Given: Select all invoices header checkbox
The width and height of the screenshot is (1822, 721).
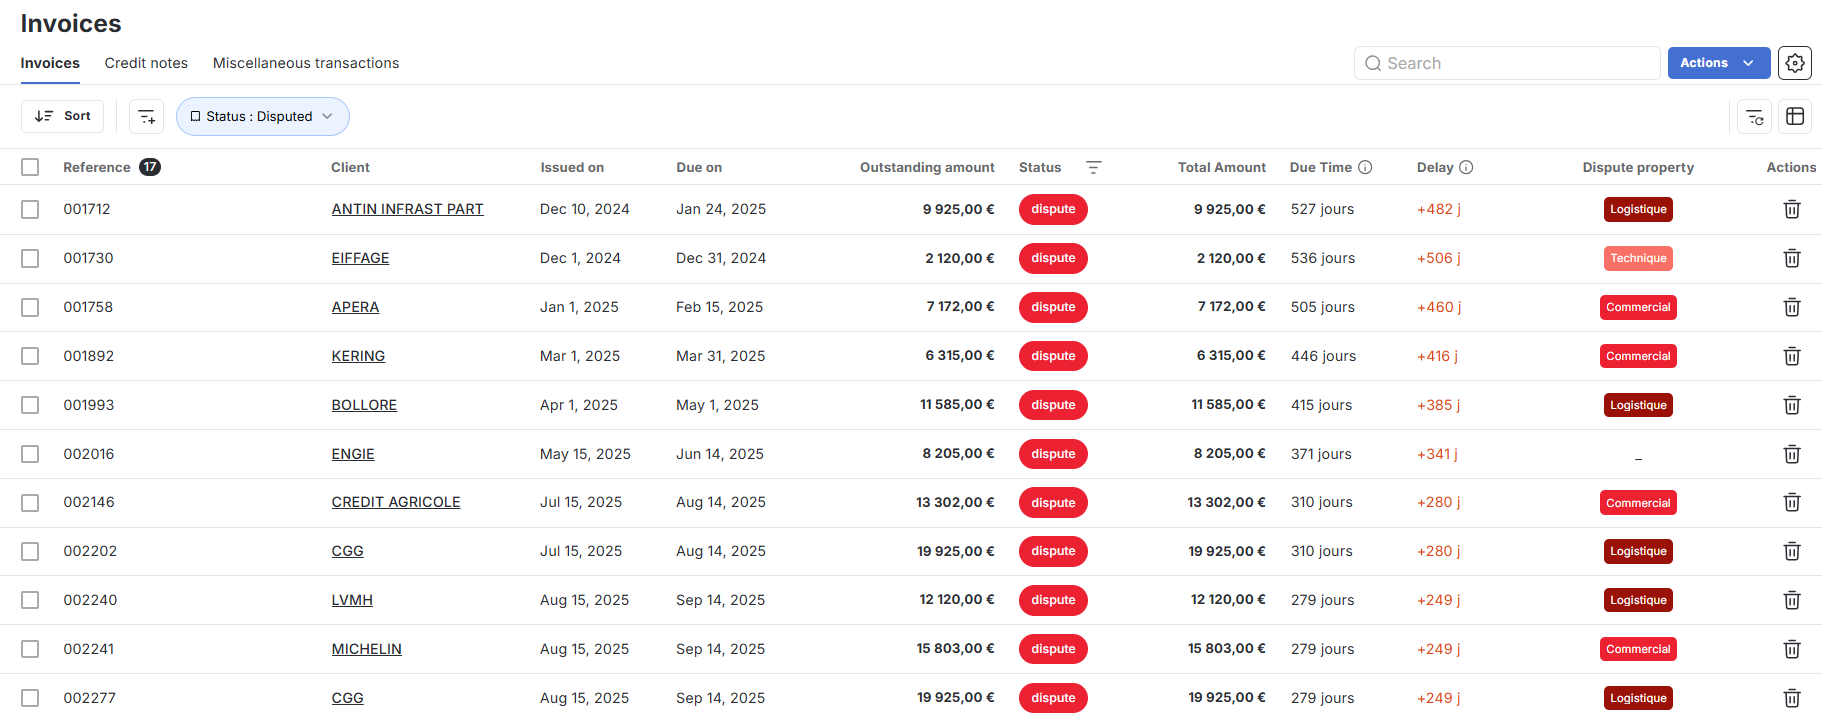Looking at the screenshot, I should (x=30, y=167).
